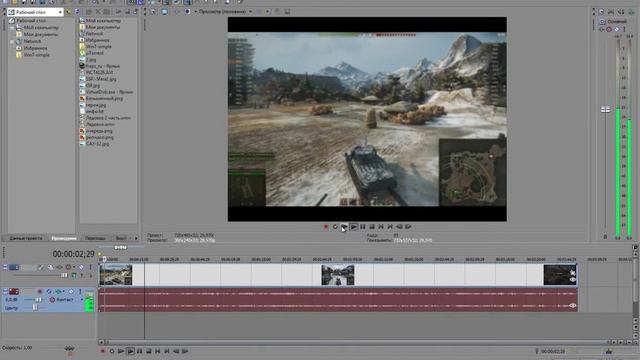Expand the Мой компьютер tree node
This screenshot has width=640, height=360.
point(12,28)
